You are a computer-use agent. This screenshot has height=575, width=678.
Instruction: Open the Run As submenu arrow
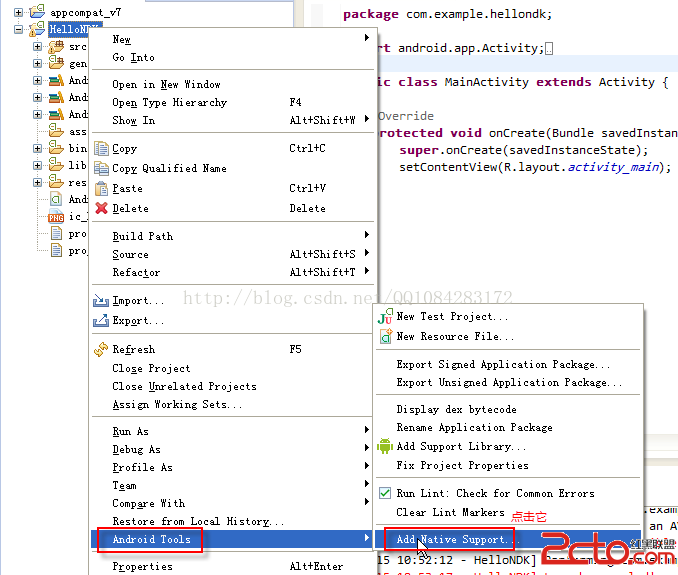[x=367, y=431]
